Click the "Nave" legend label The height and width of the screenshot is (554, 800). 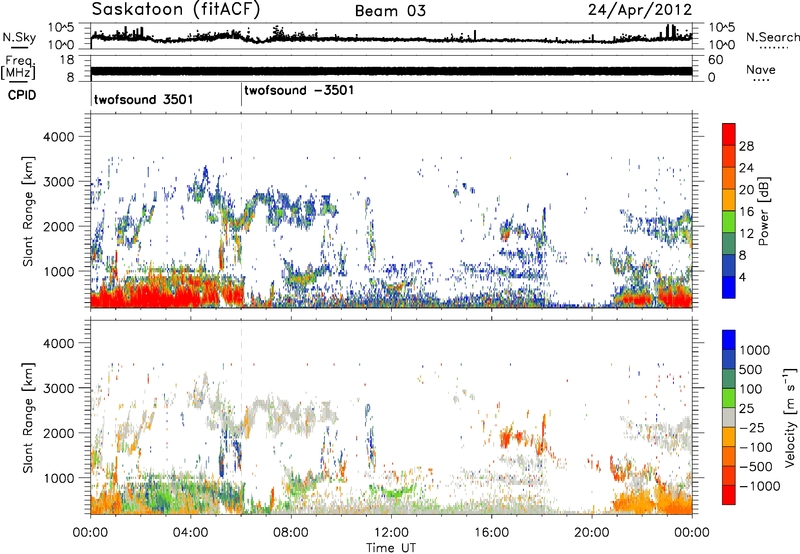point(761,69)
